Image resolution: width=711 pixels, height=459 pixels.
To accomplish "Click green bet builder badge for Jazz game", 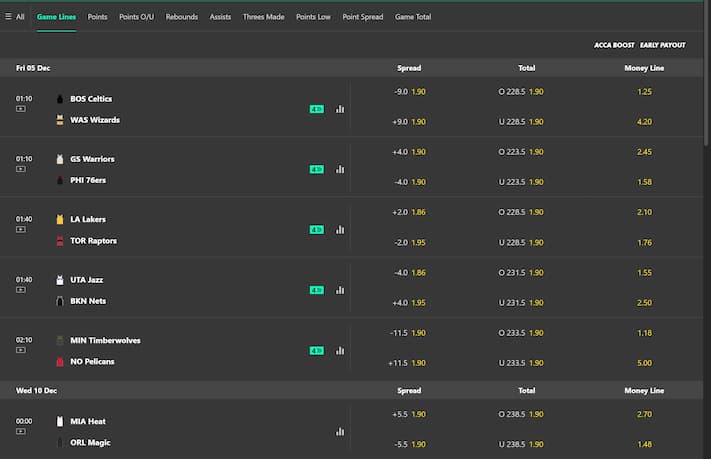I will click(317, 290).
